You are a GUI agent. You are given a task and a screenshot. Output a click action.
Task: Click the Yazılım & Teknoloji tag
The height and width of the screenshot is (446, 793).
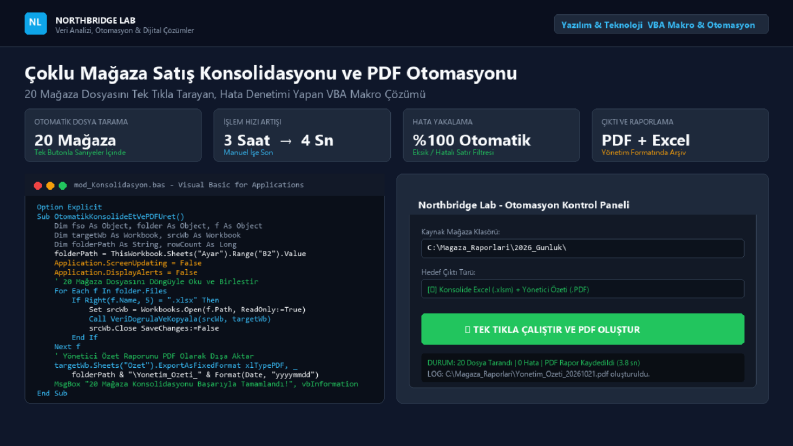click(602, 25)
